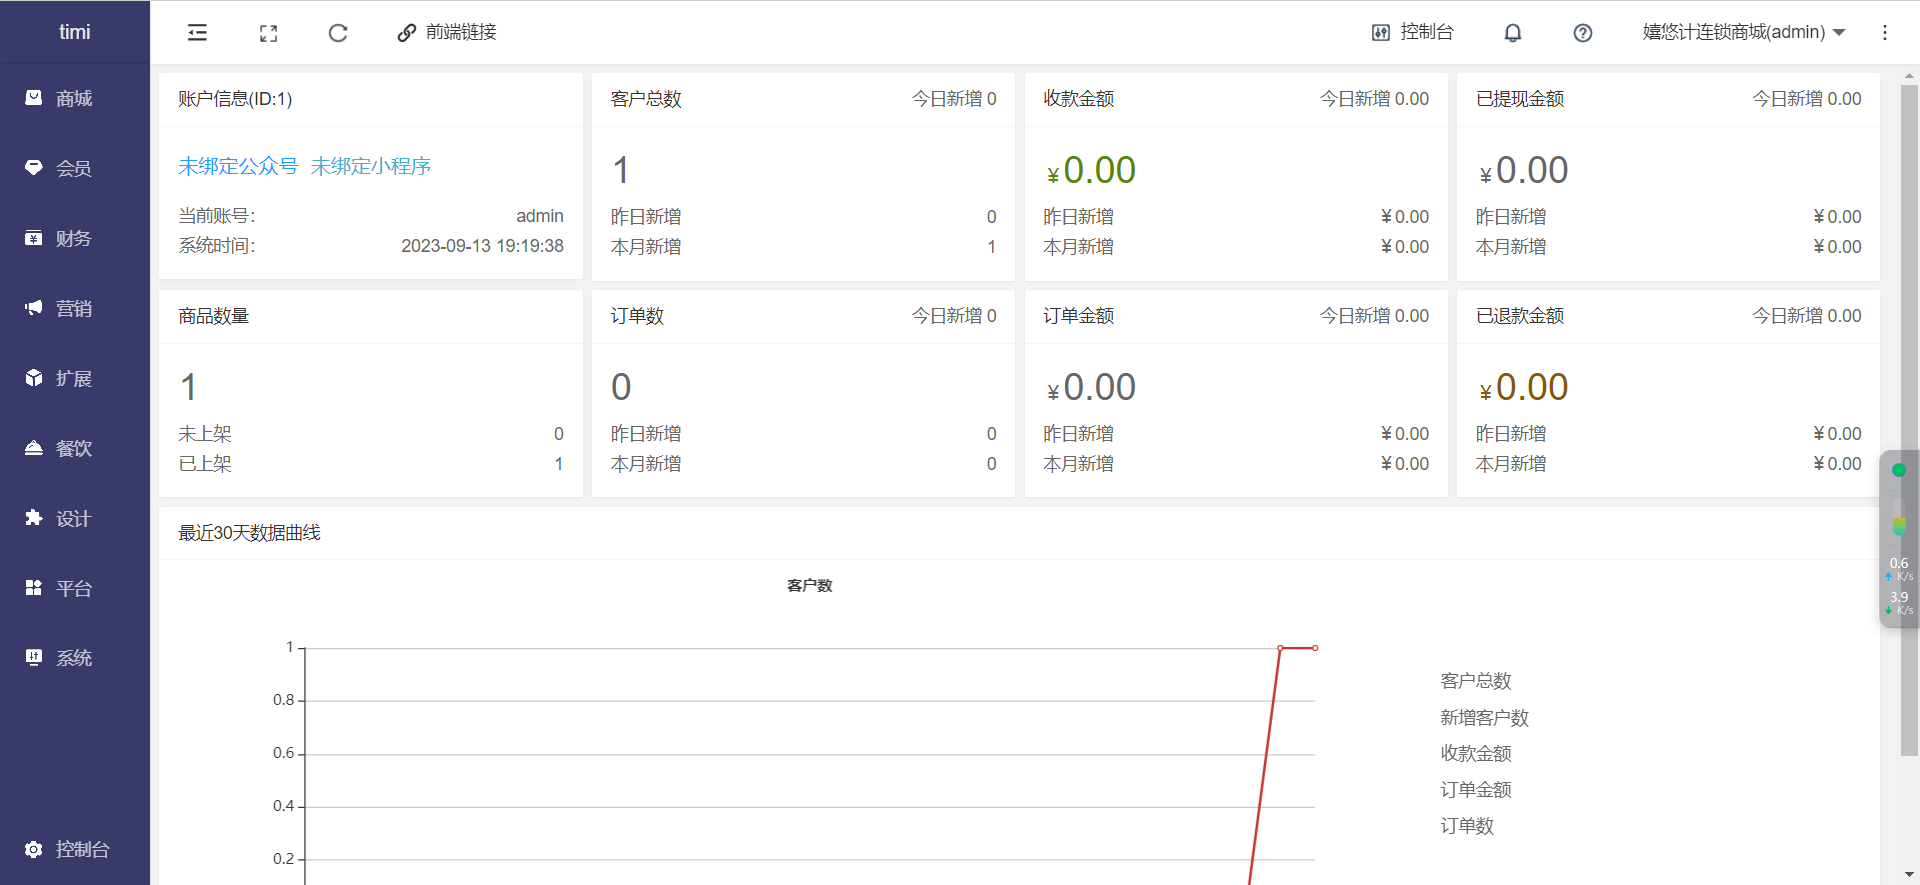Screen dimensions: 1920x885
Task: Click the 财务 yen icon
Action: [x=34, y=238]
